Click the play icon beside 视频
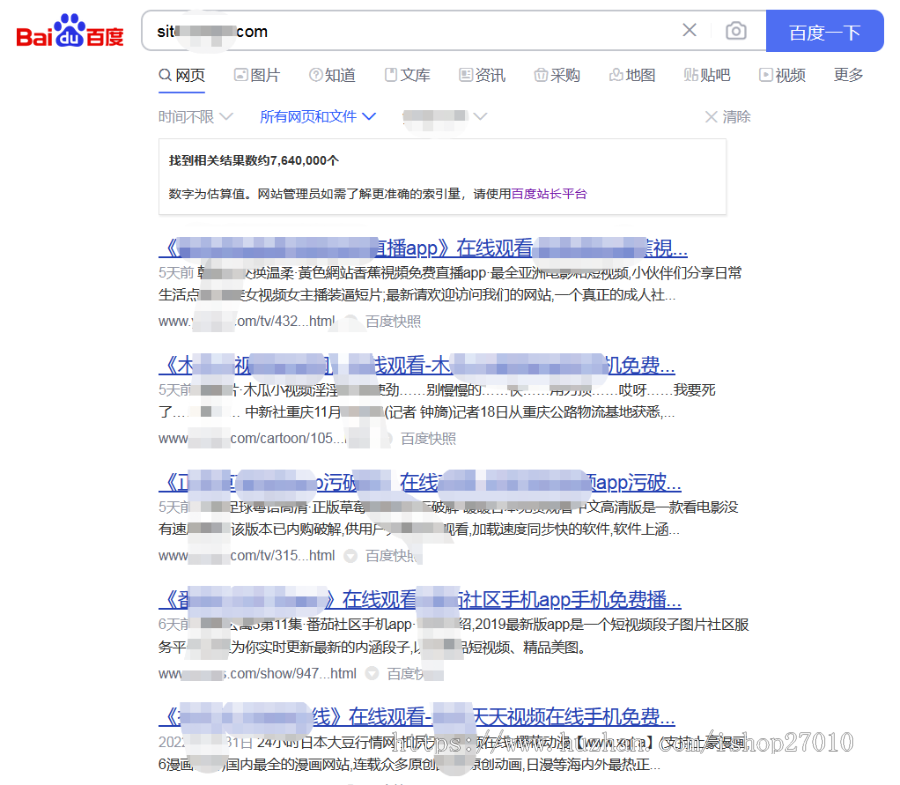900x785 pixels. point(766,75)
